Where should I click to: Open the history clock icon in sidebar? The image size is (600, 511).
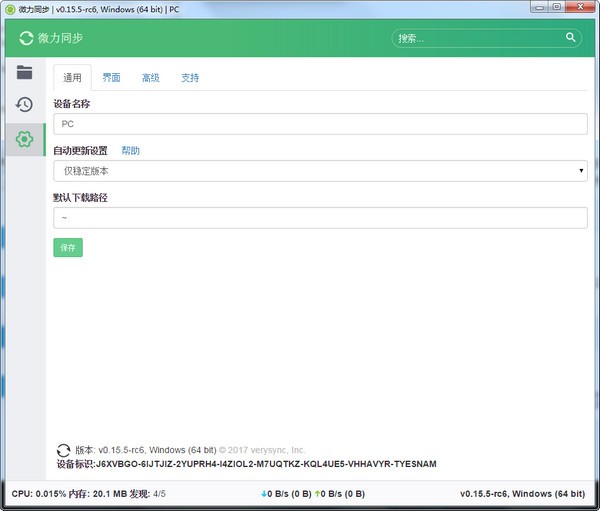[24, 105]
